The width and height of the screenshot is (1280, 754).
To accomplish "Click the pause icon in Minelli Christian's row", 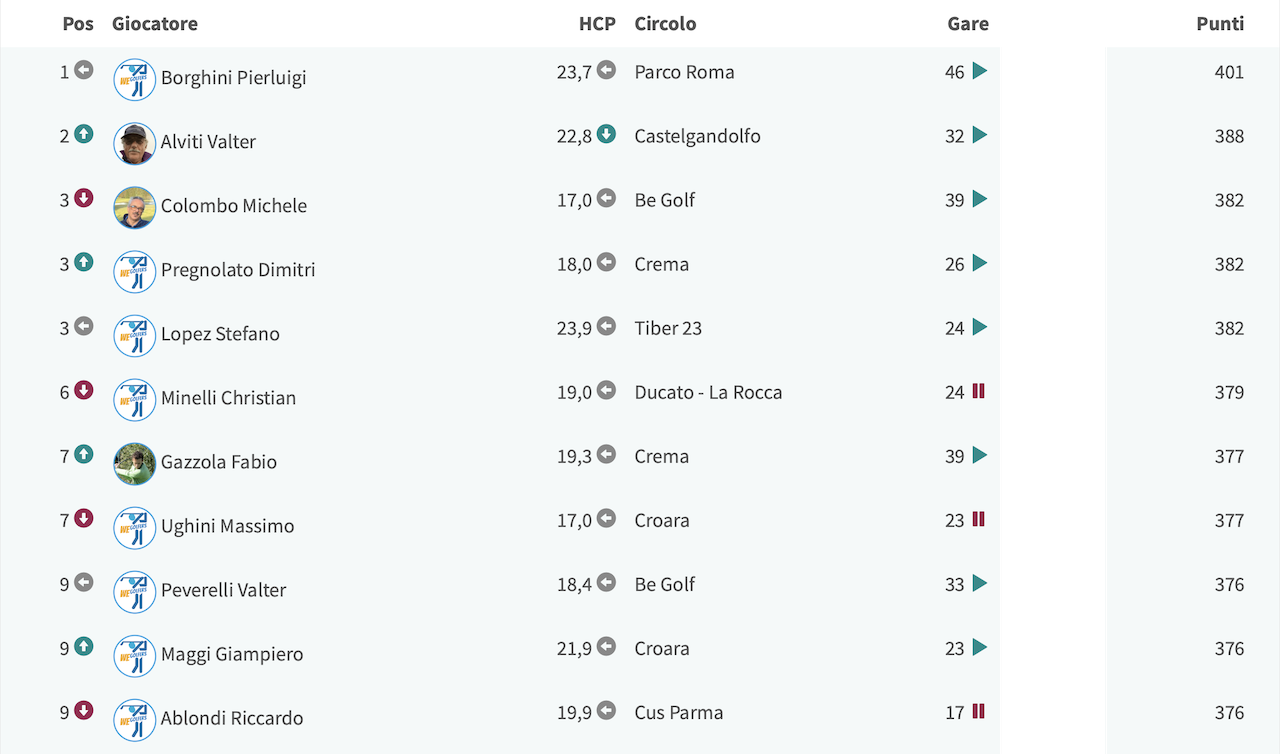I will pyautogui.click(x=979, y=391).
